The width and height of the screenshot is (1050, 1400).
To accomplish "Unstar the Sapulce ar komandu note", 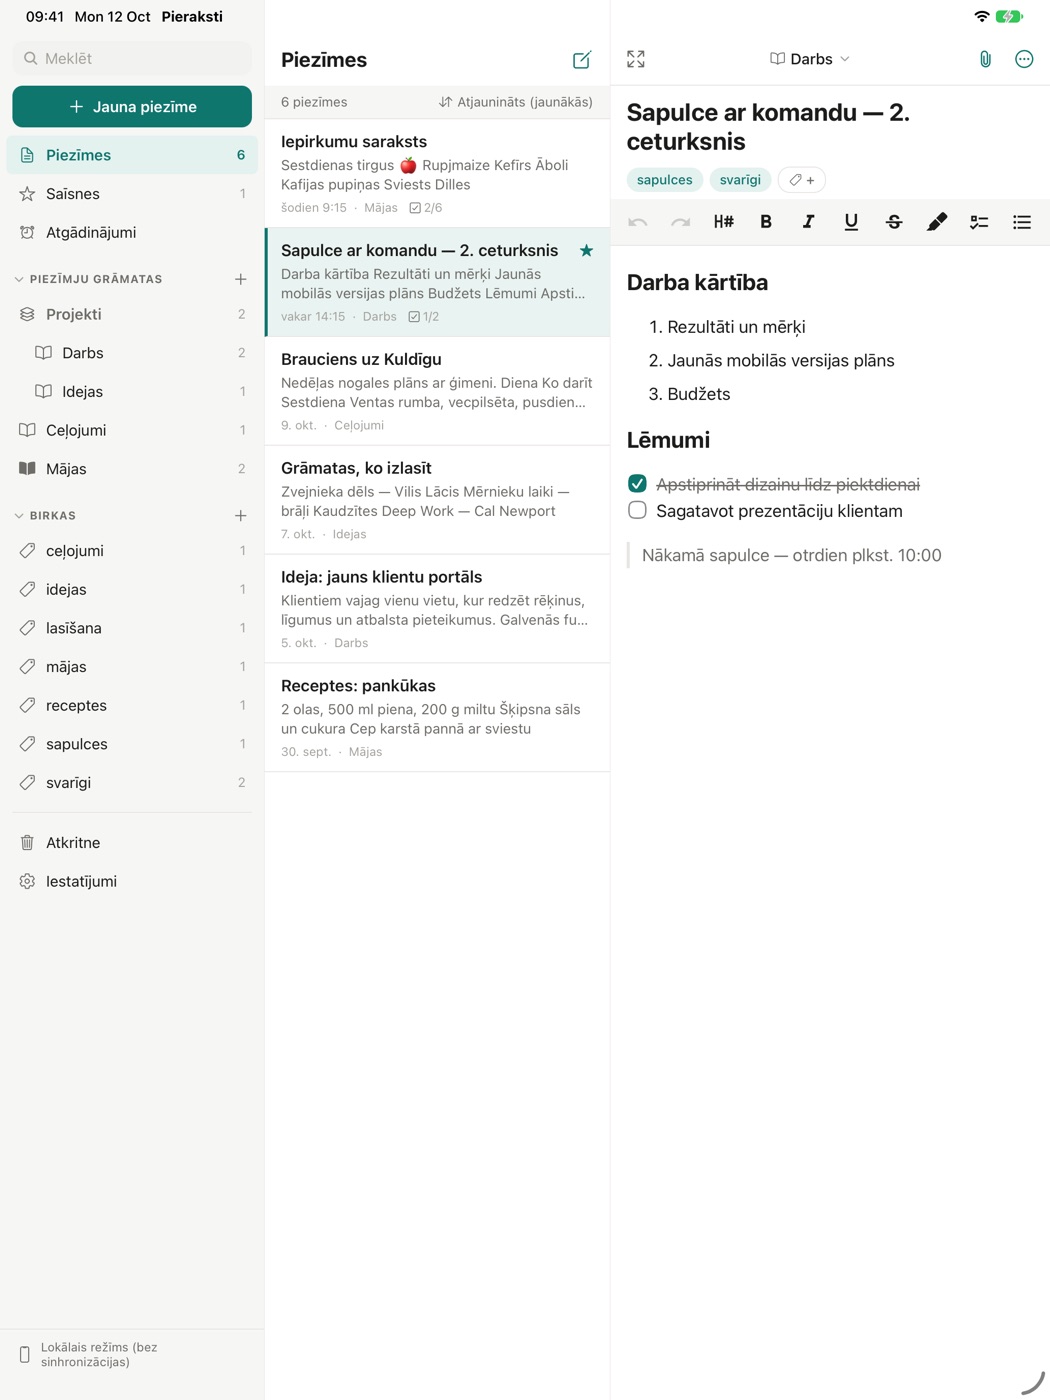I will coord(587,251).
